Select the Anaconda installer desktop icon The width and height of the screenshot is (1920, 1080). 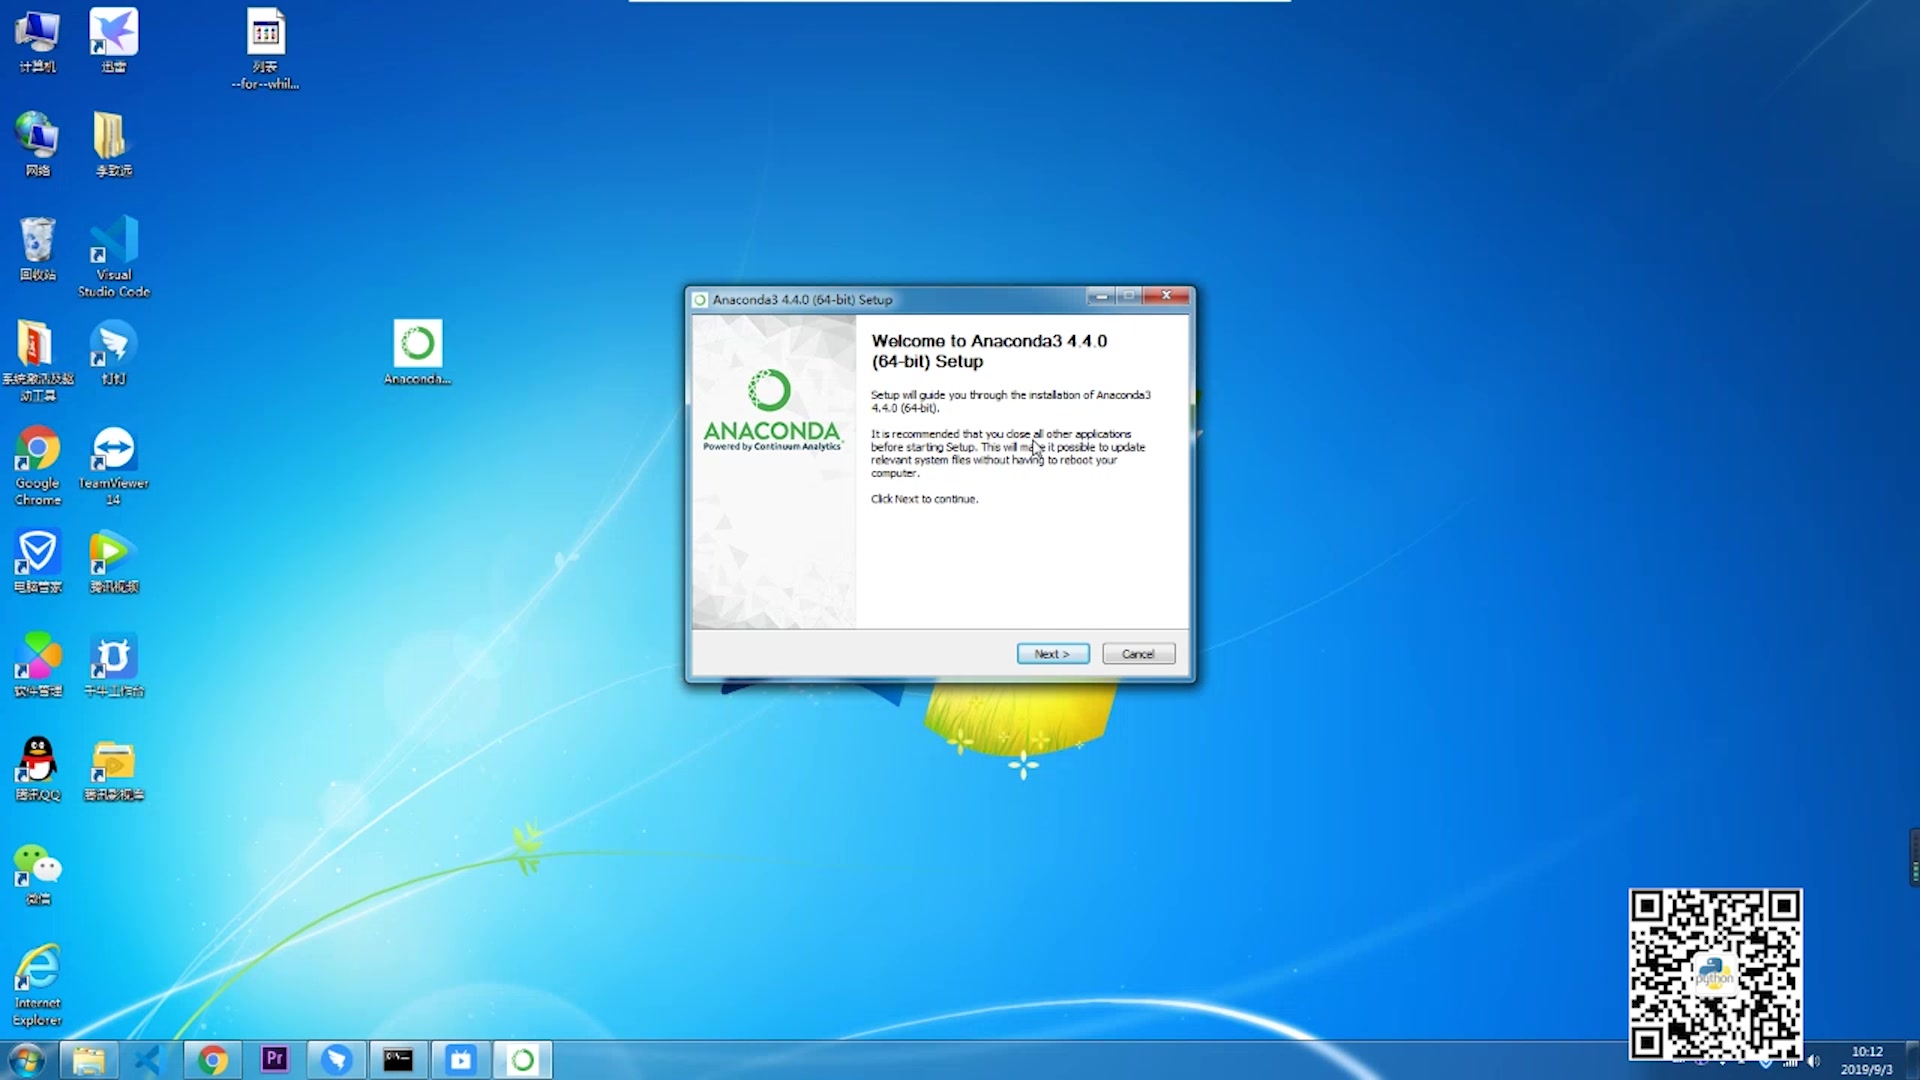tap(417, 345)
